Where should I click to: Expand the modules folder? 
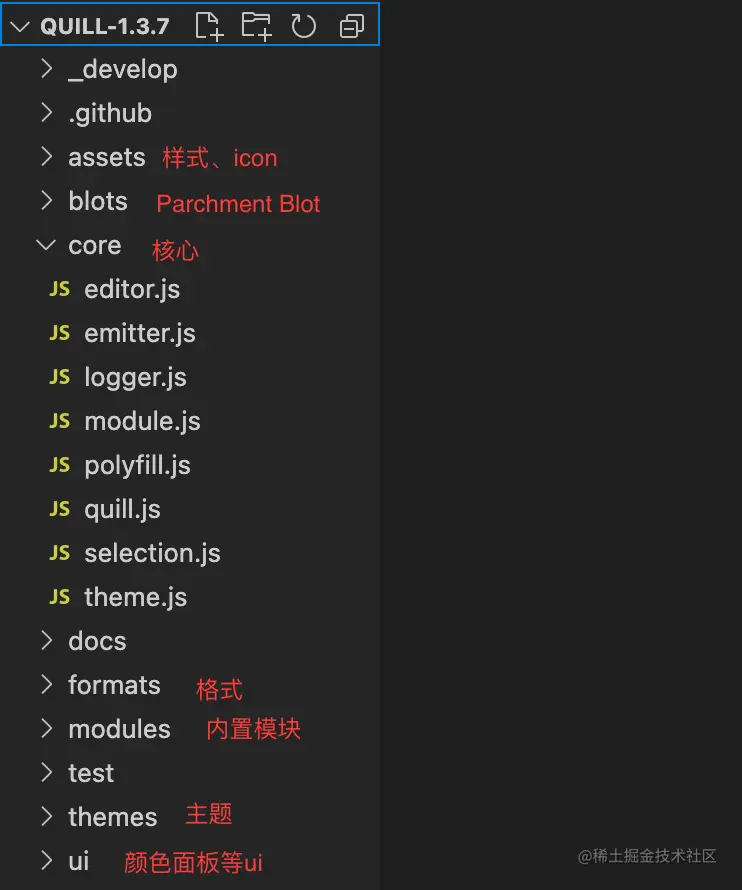[x=45, y=729]
